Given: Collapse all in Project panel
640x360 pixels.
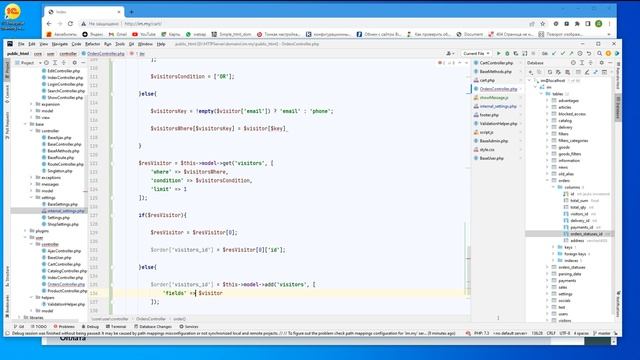Looking at the screenshot, I should click(64, 63).
